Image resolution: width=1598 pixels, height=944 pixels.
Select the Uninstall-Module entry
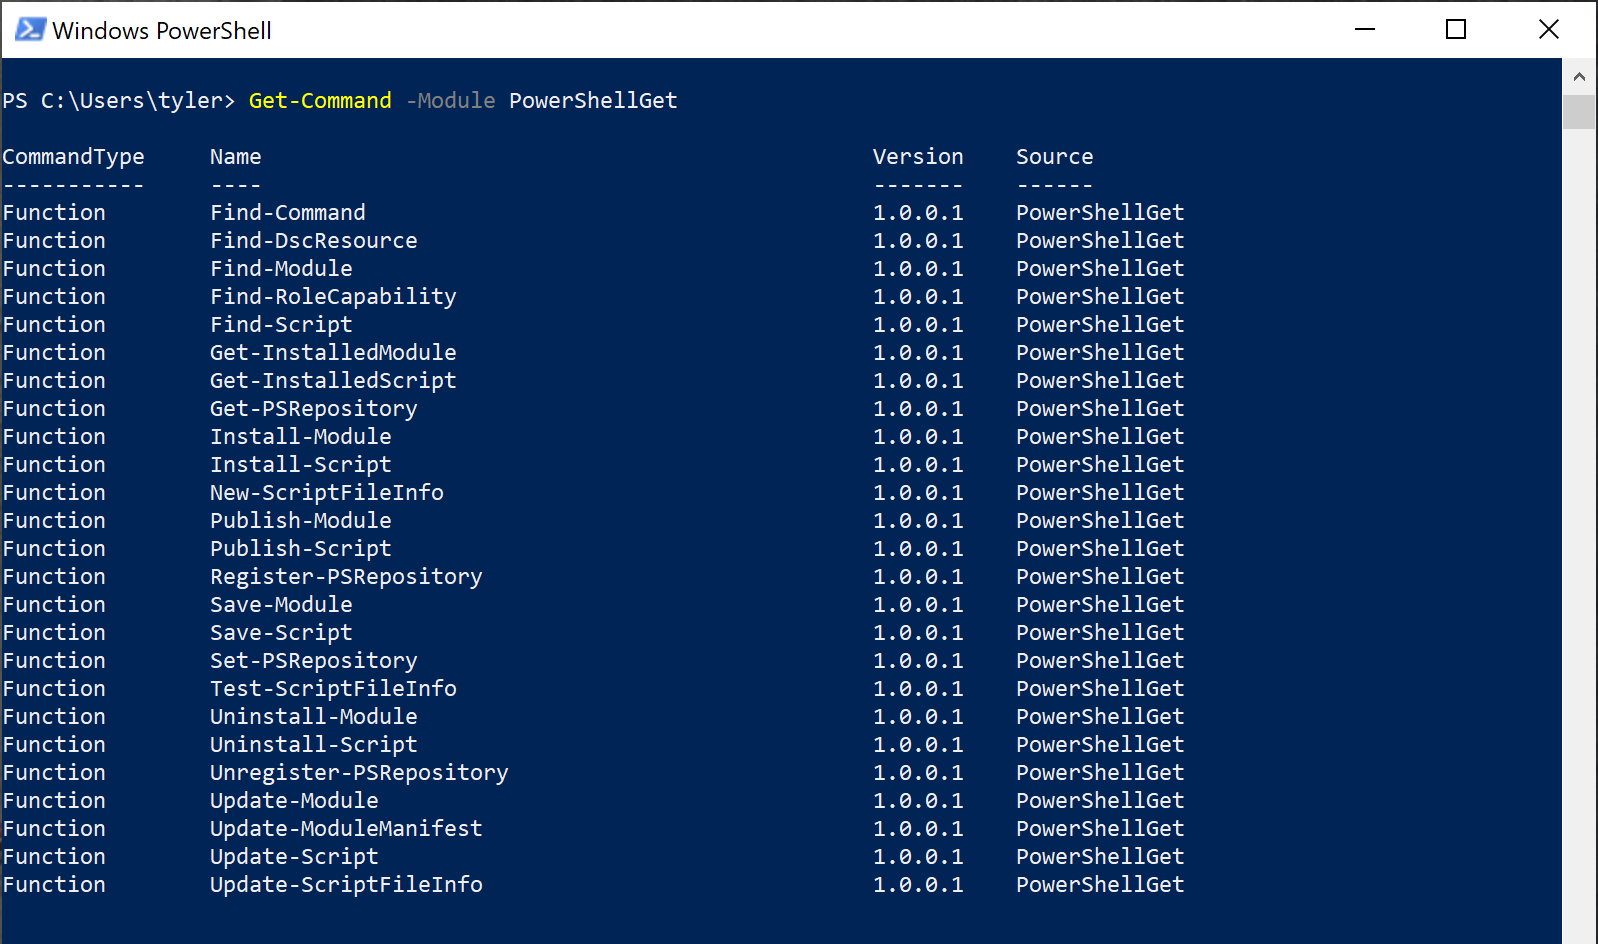(x=314, y=717)
